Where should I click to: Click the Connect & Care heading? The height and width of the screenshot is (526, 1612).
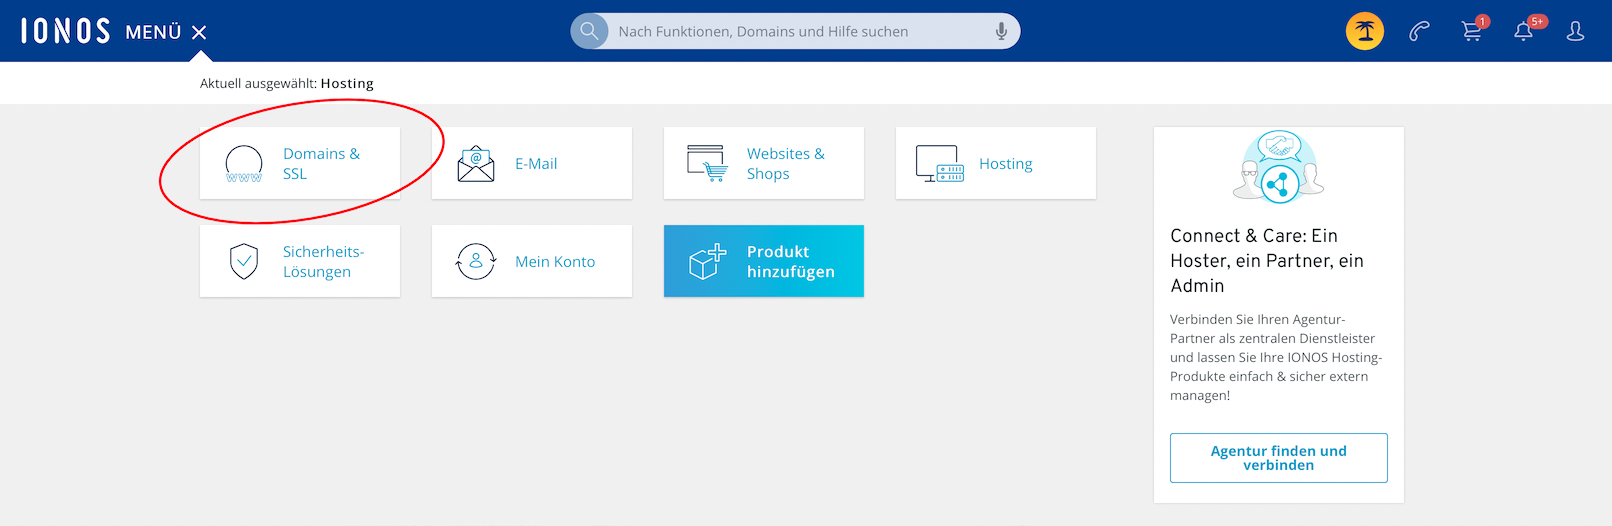[x=1267, y=261]
